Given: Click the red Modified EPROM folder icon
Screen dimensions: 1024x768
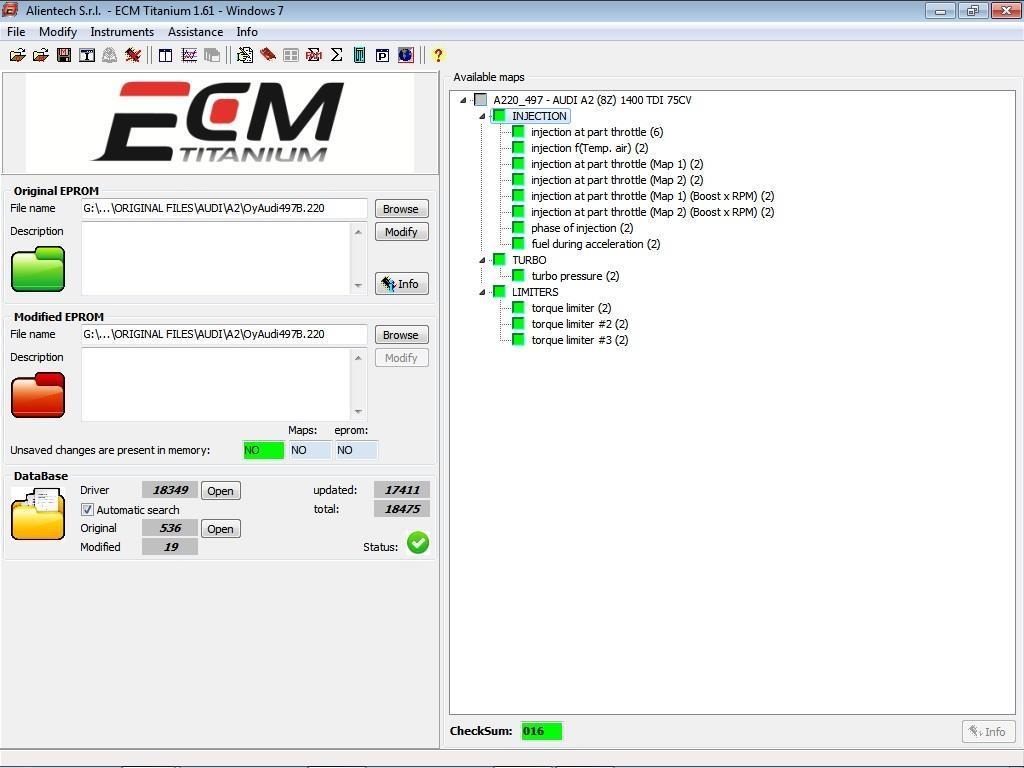Looking at the screenshot, I should click(x=38, y=394).
